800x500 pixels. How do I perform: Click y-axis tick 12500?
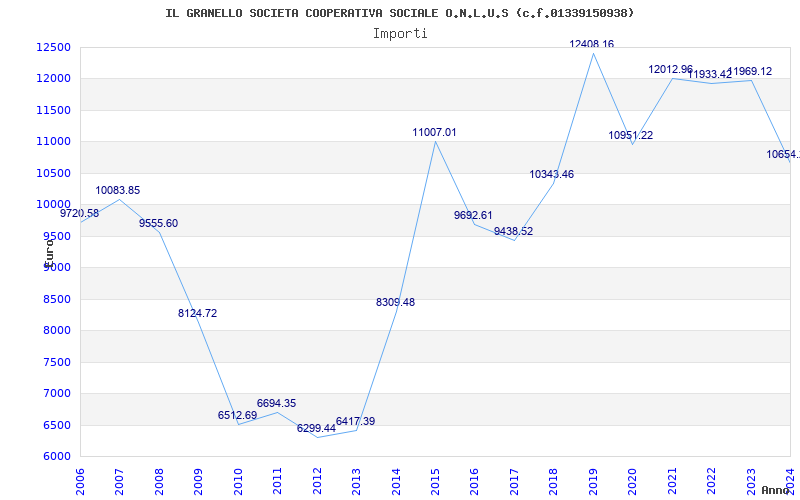coord(53,47)
